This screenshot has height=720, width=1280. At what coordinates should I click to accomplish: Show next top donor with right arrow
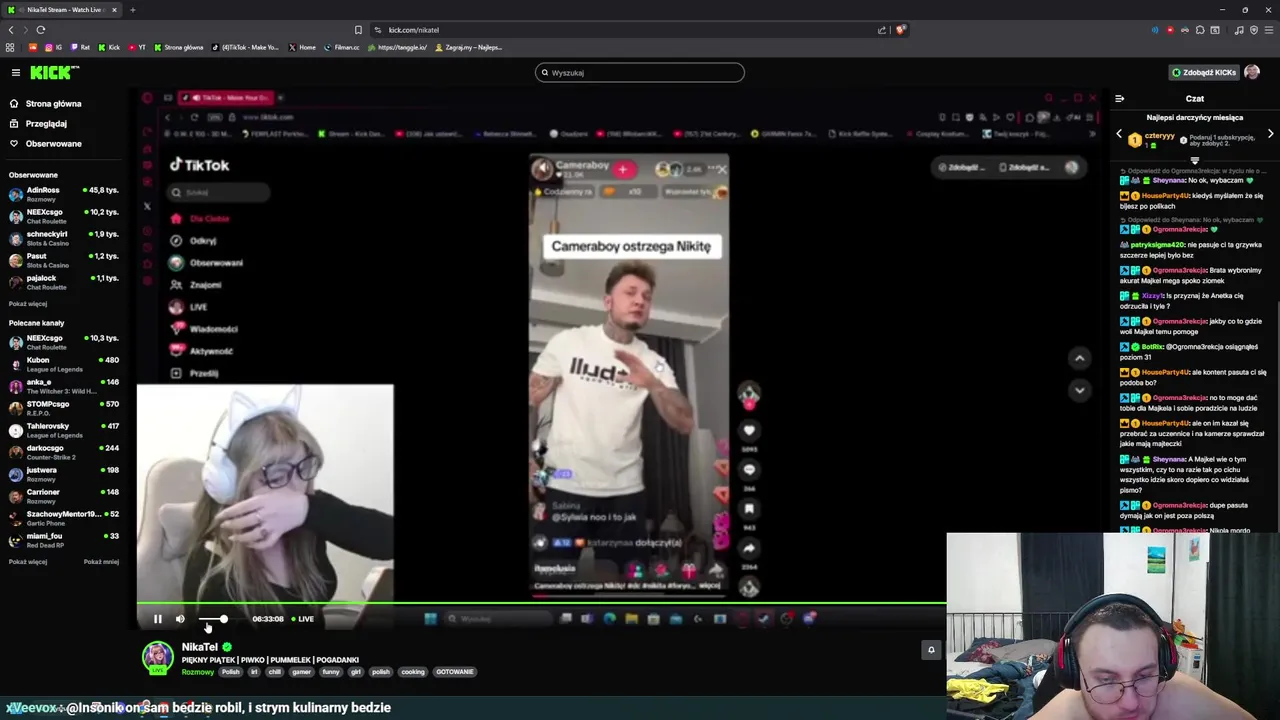tap(1270, 134)
